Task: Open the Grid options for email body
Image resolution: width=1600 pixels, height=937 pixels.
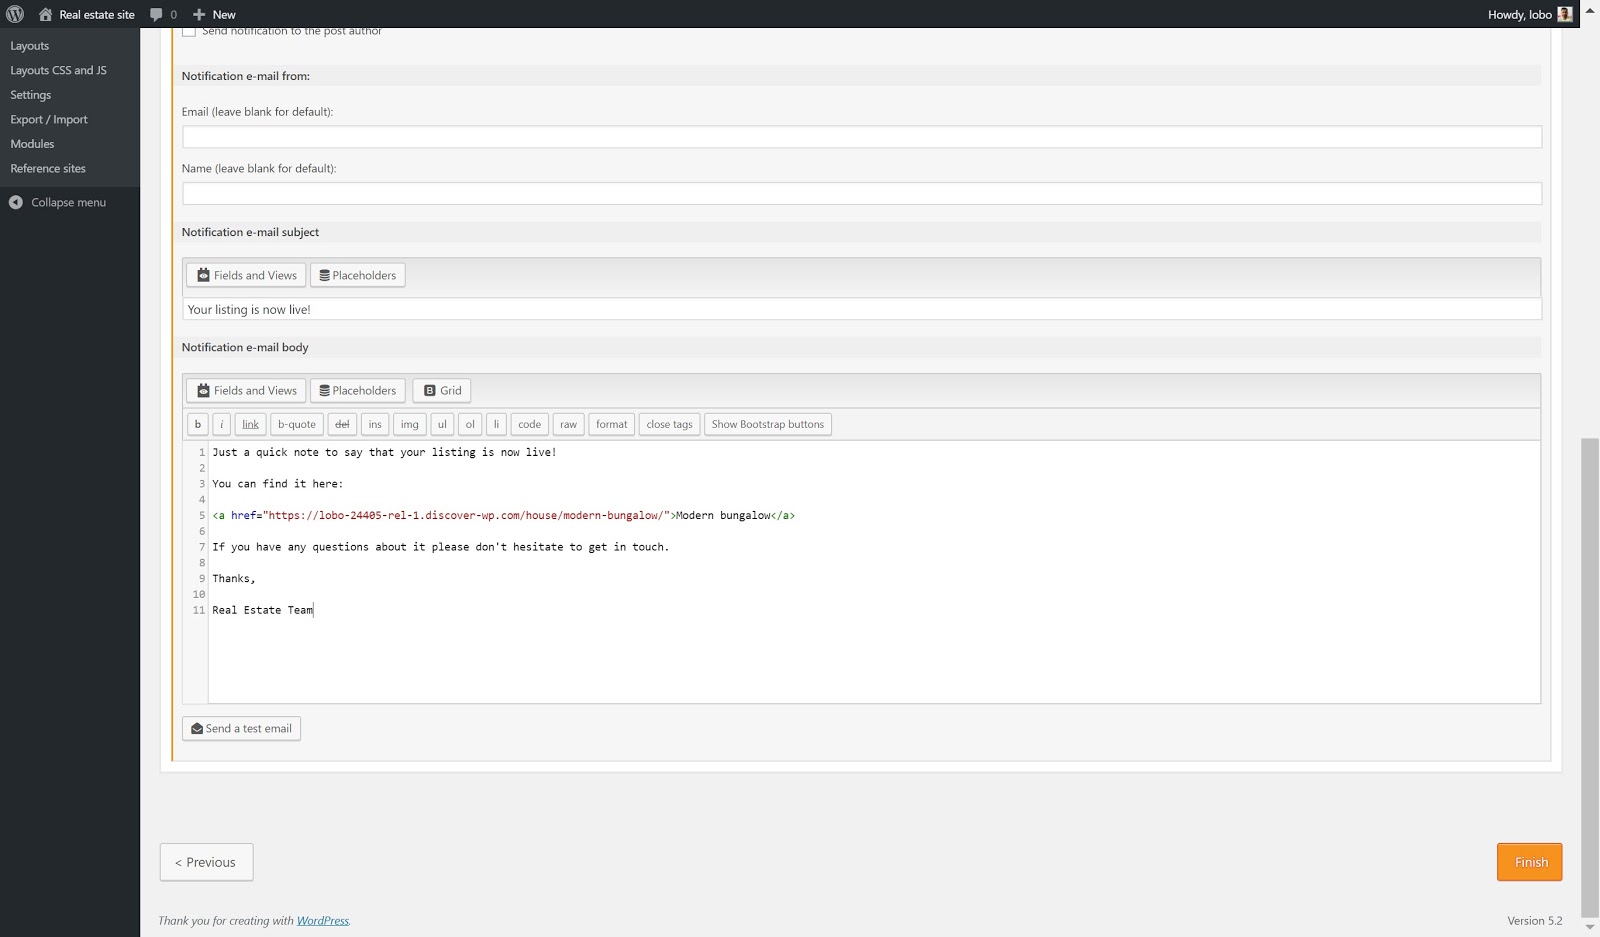Action: pyautogui.click(x=441, y=390)
